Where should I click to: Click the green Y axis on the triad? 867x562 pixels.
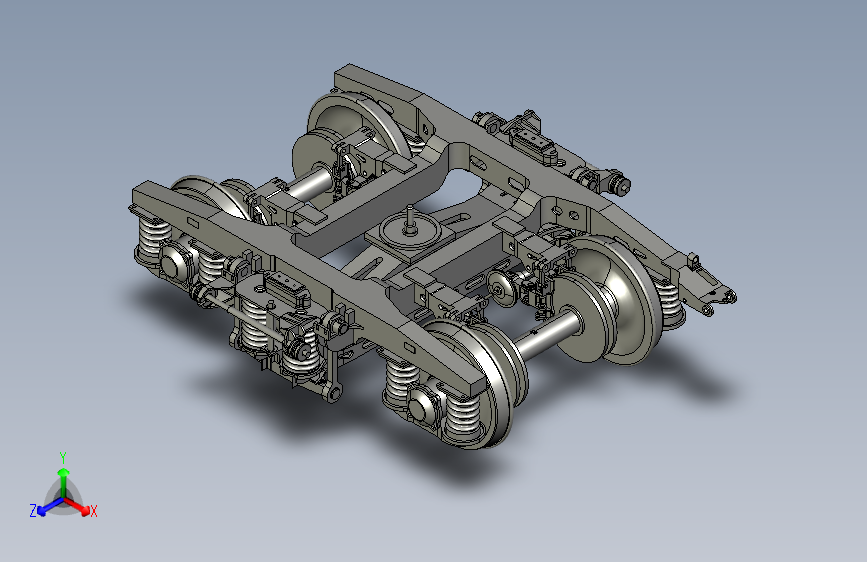click(64, 481)
